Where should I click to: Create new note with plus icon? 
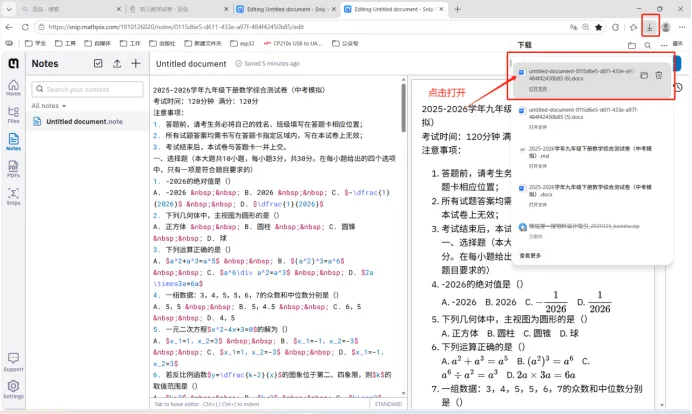tap(136, 64)
